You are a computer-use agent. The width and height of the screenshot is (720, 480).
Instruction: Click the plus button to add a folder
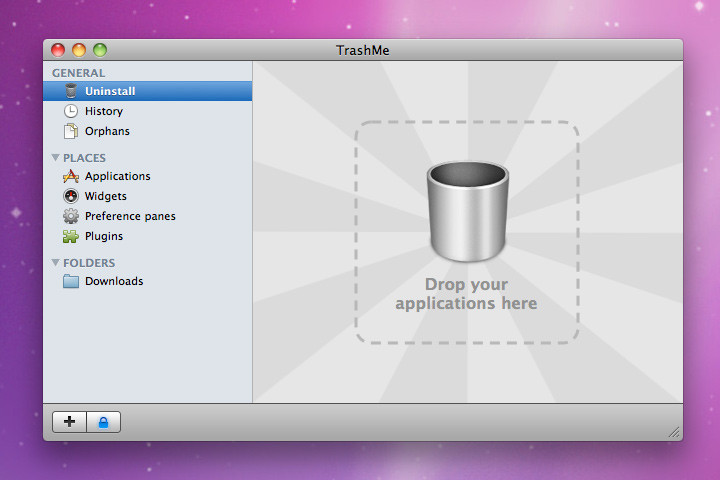tap(69, 422)
